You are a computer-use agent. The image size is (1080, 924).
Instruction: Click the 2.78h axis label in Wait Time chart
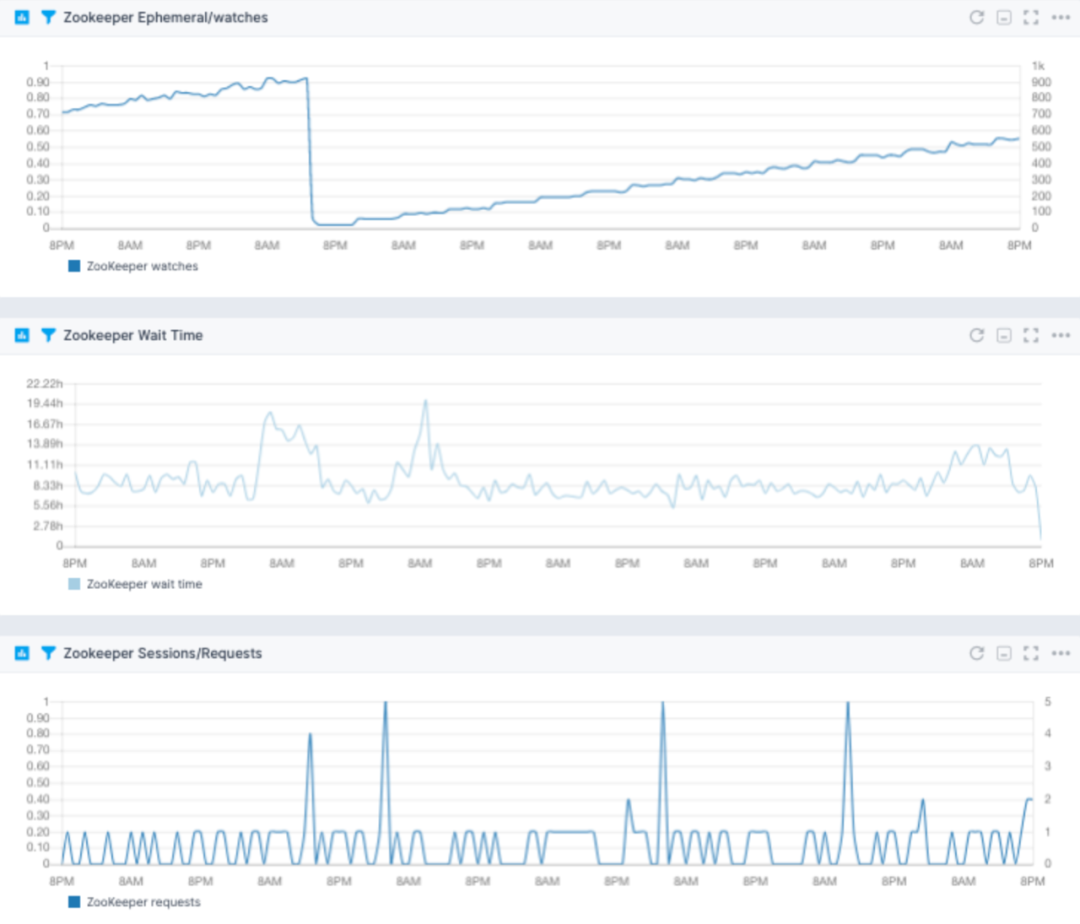(48, 526)
